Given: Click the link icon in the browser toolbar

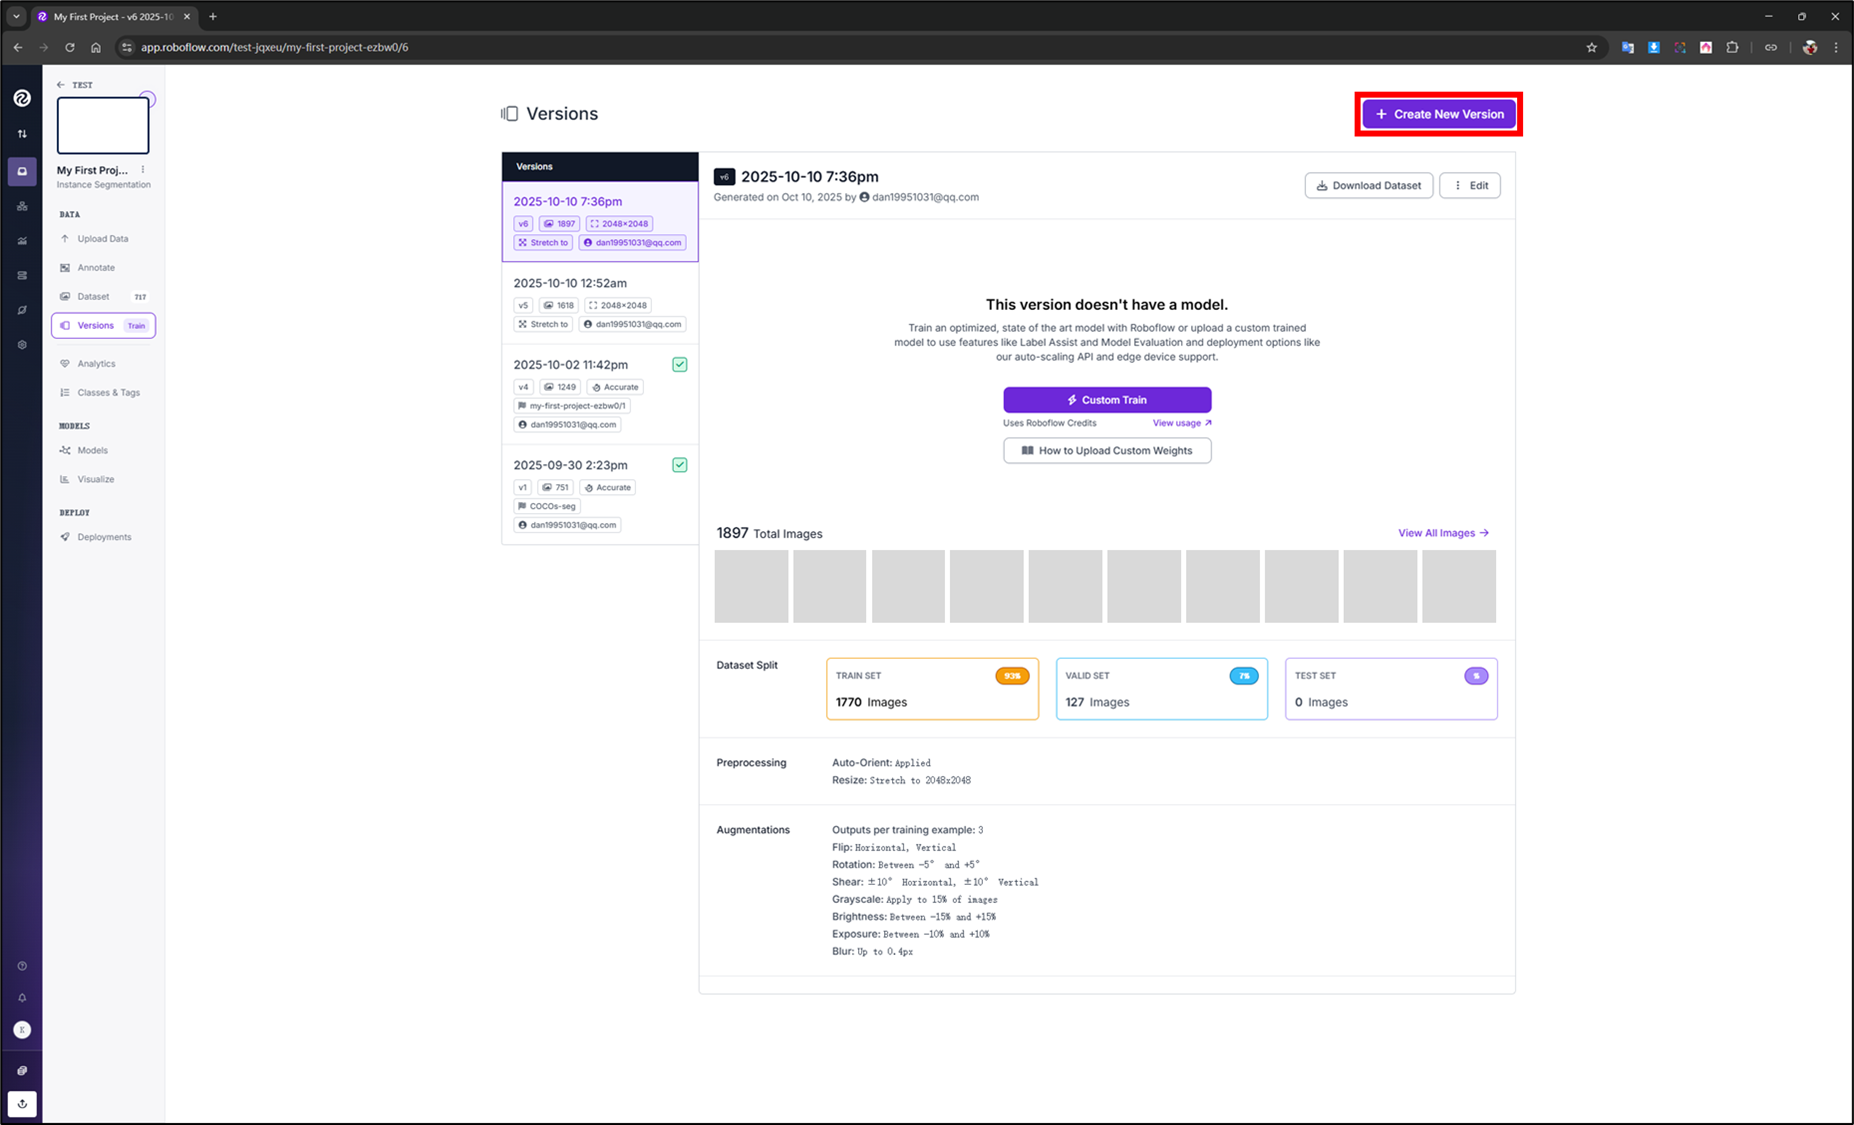Looking at the screenshot, I should click(1771, 47).
